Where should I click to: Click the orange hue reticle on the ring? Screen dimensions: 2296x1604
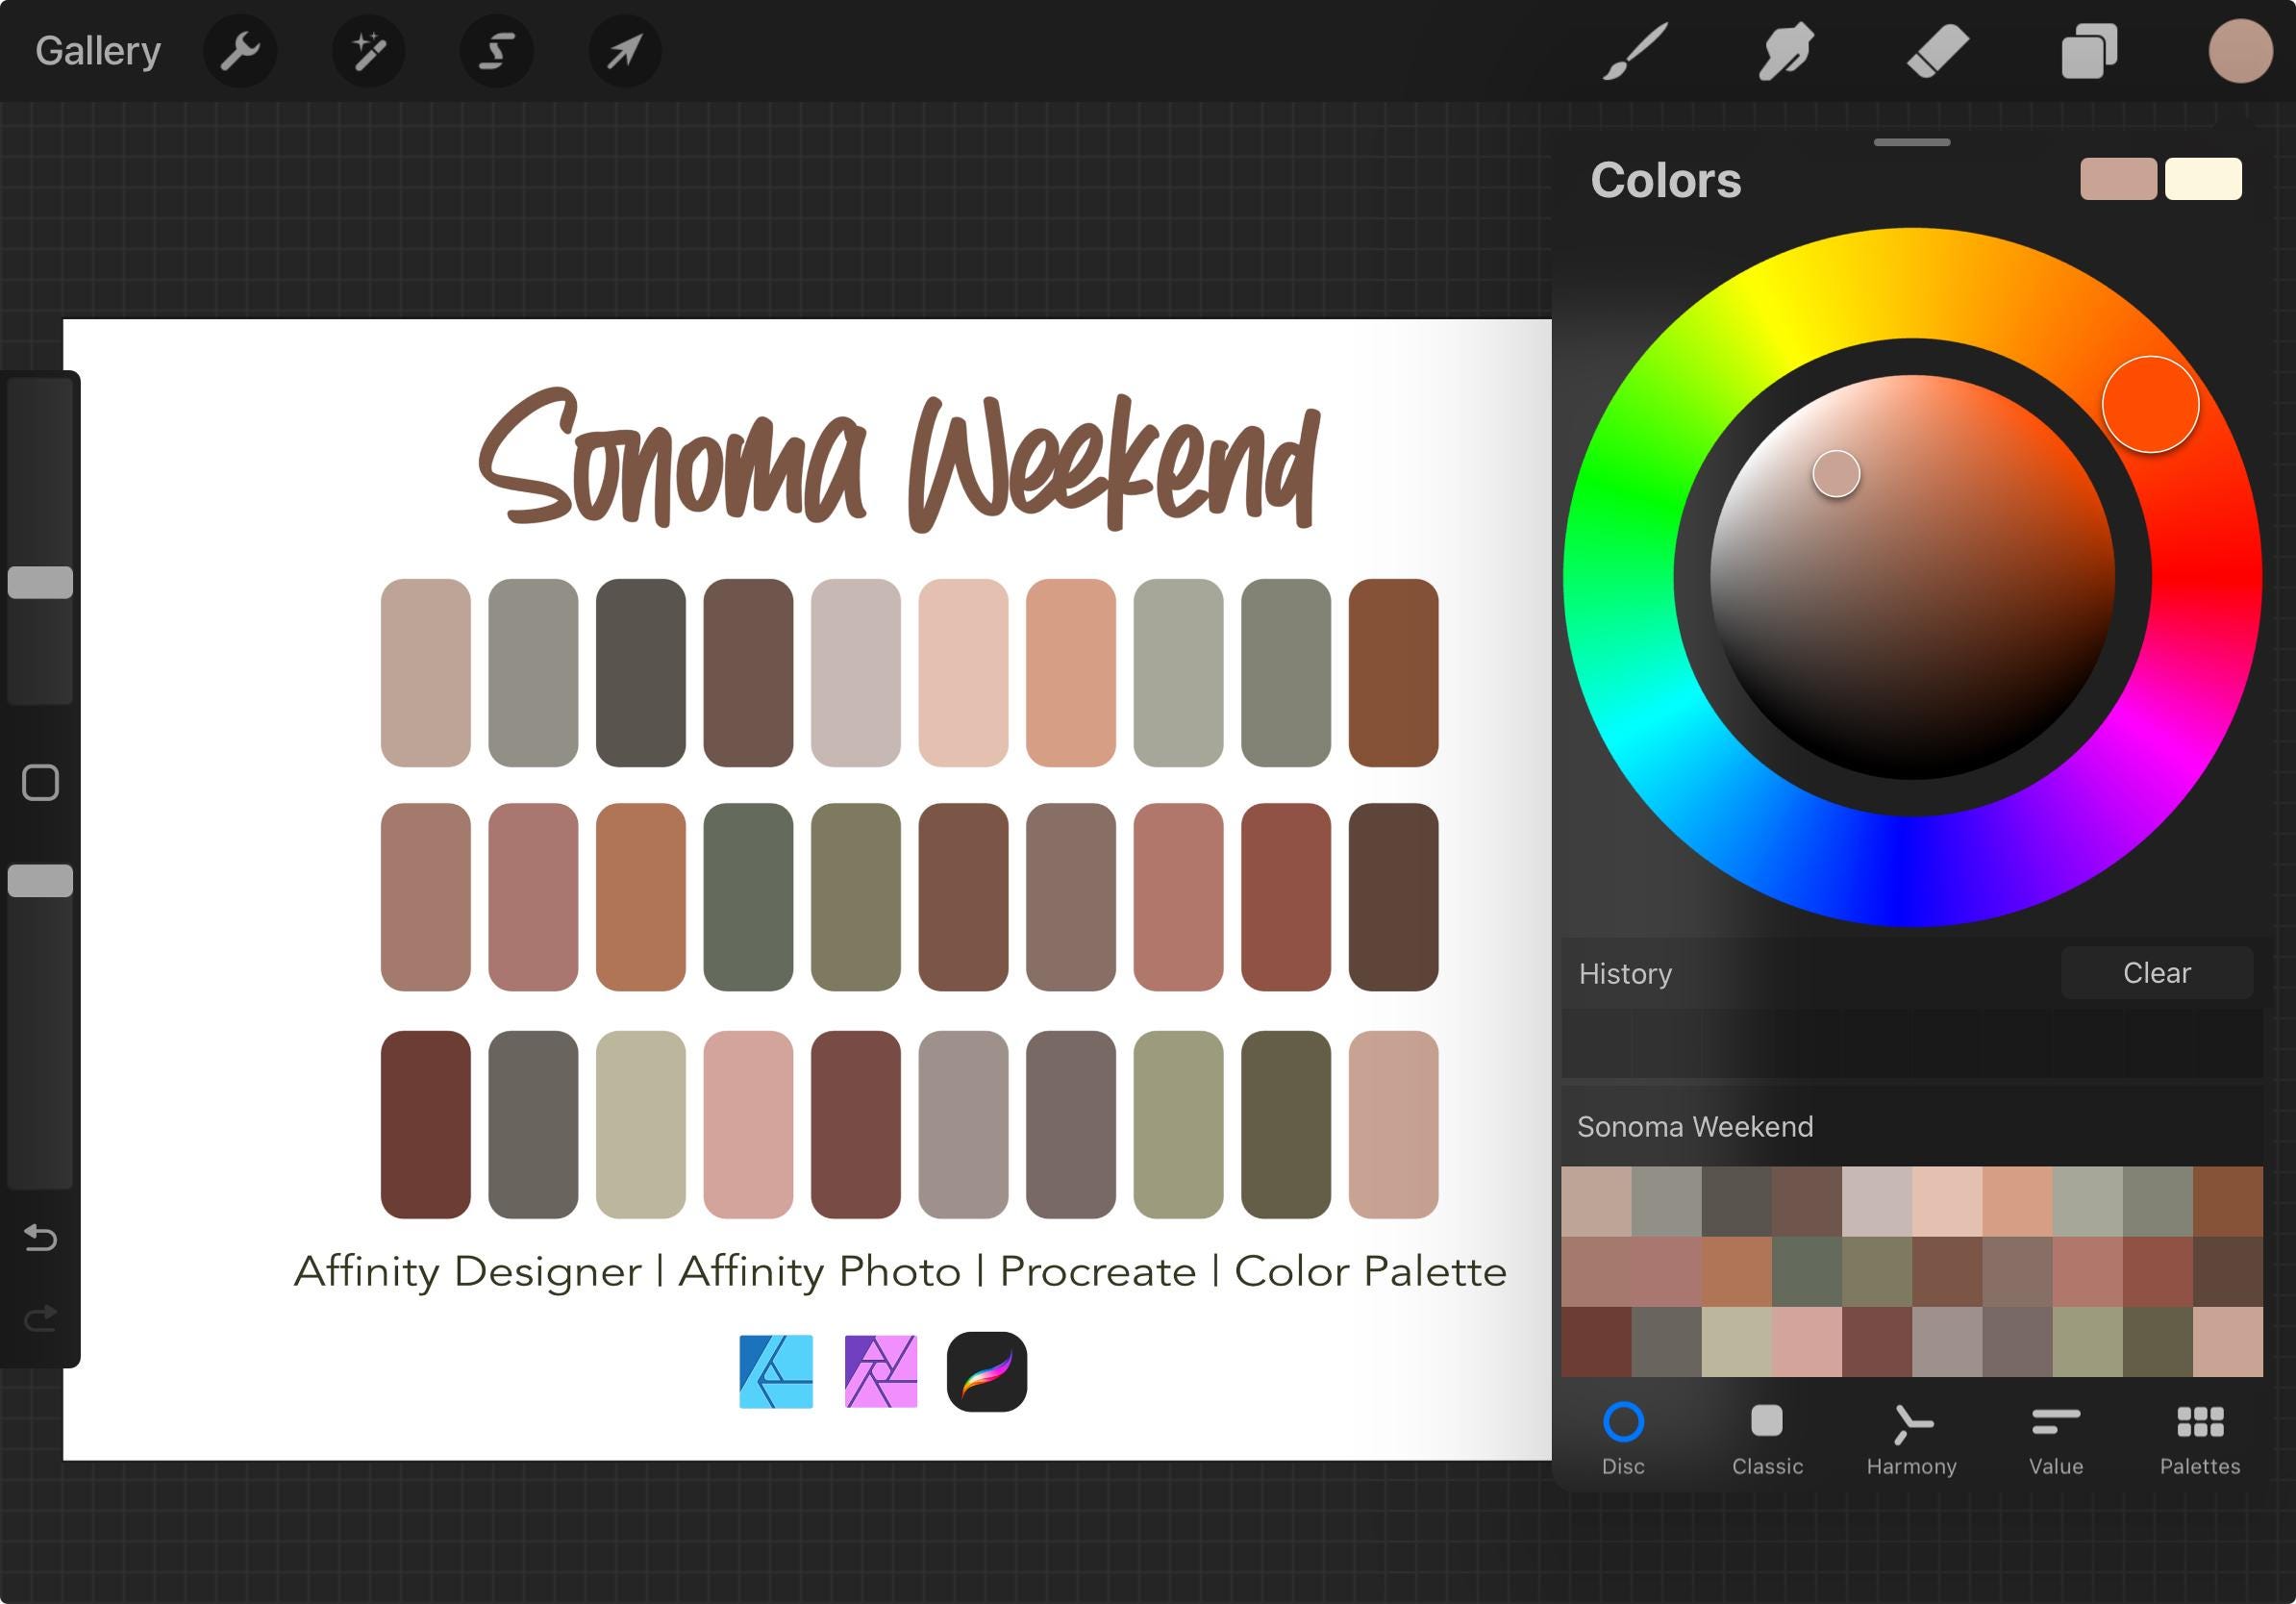click(2150, 405)
